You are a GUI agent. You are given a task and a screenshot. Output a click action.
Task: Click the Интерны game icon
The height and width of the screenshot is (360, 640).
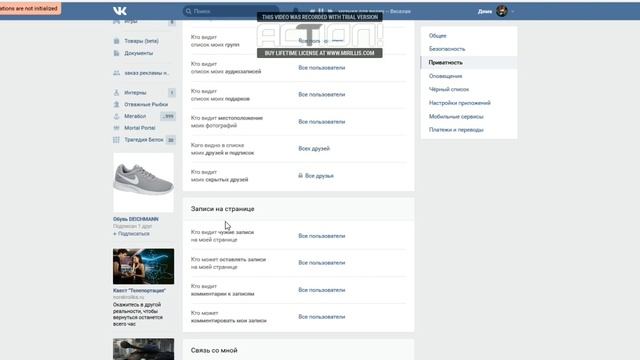coord(116,93)
